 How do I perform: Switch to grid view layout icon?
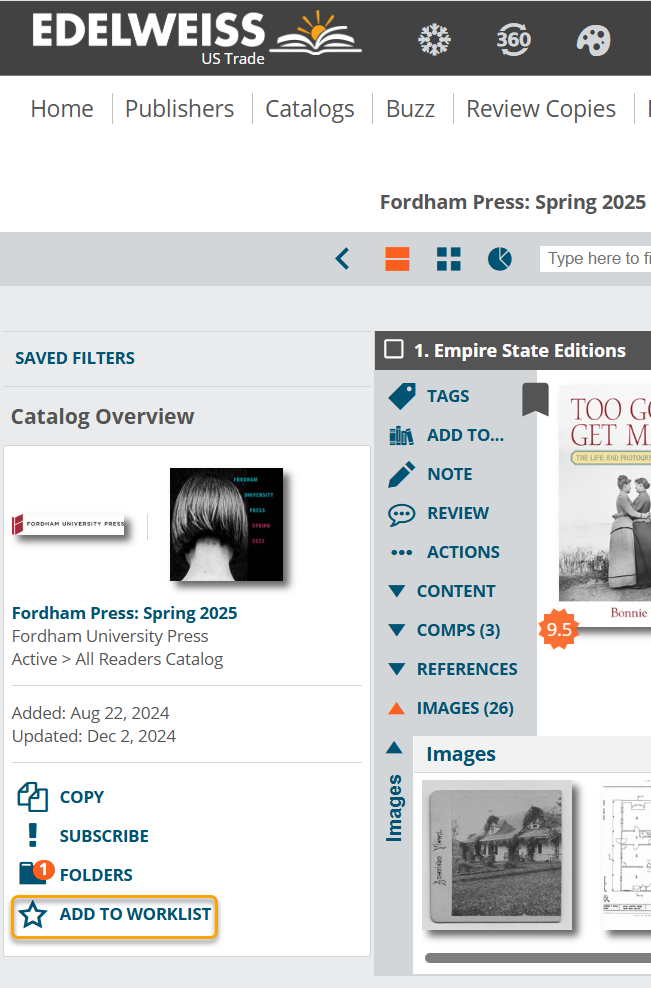tap(449, 259)
